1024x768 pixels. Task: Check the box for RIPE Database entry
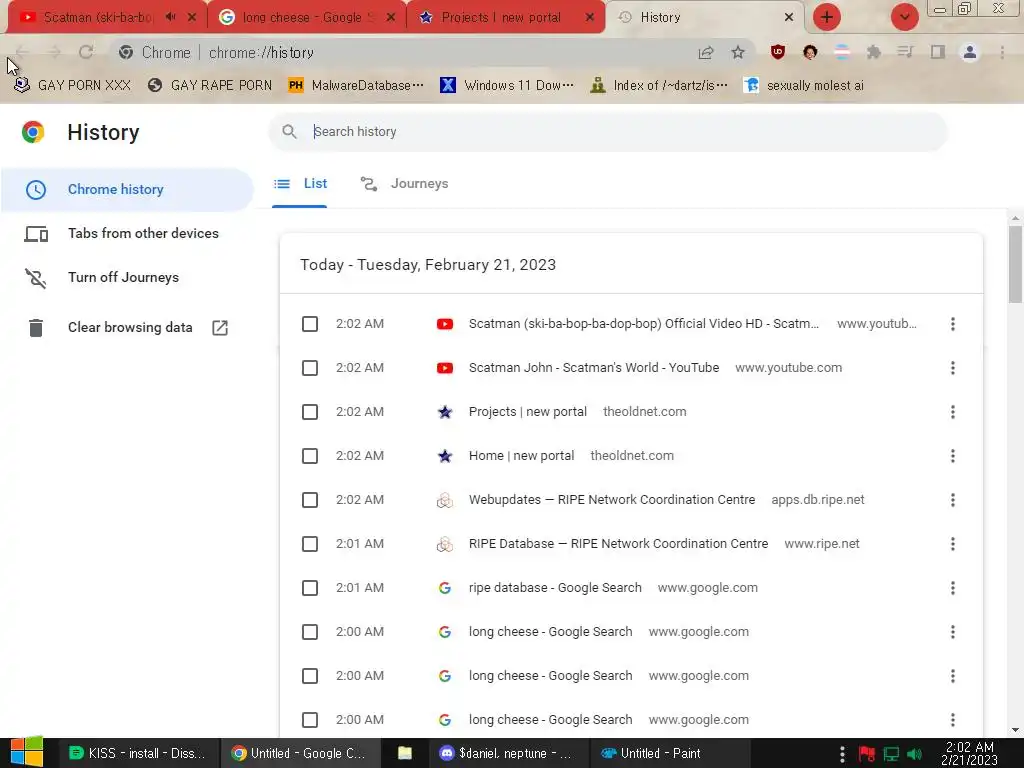tap(310, 544)
